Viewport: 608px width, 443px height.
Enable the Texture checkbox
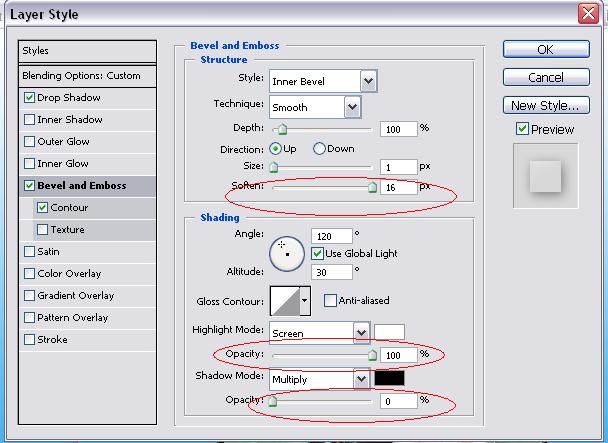pyautogui.click(x=43, y=230)
